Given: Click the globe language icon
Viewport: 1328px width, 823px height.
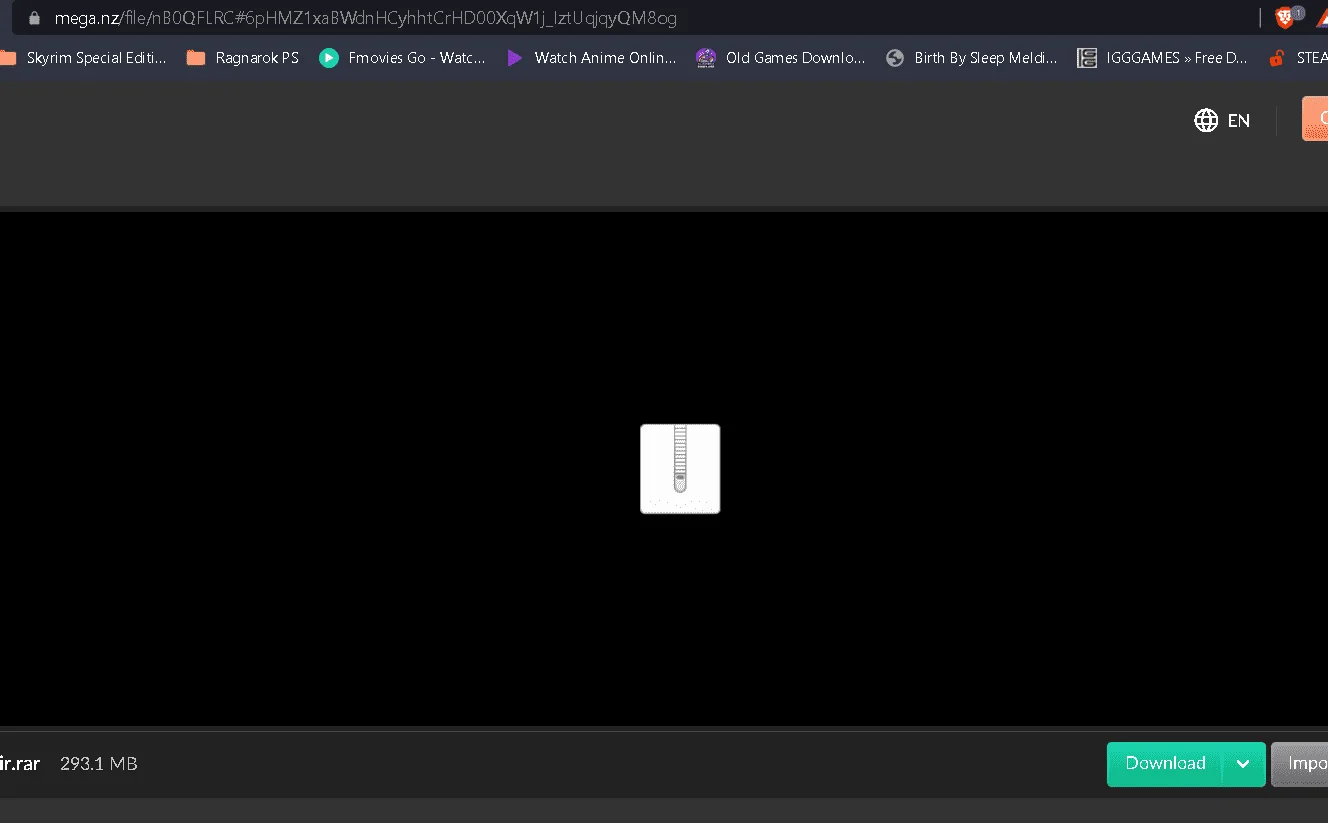Looking at the screenshot, I should [x=1206, y=120].
